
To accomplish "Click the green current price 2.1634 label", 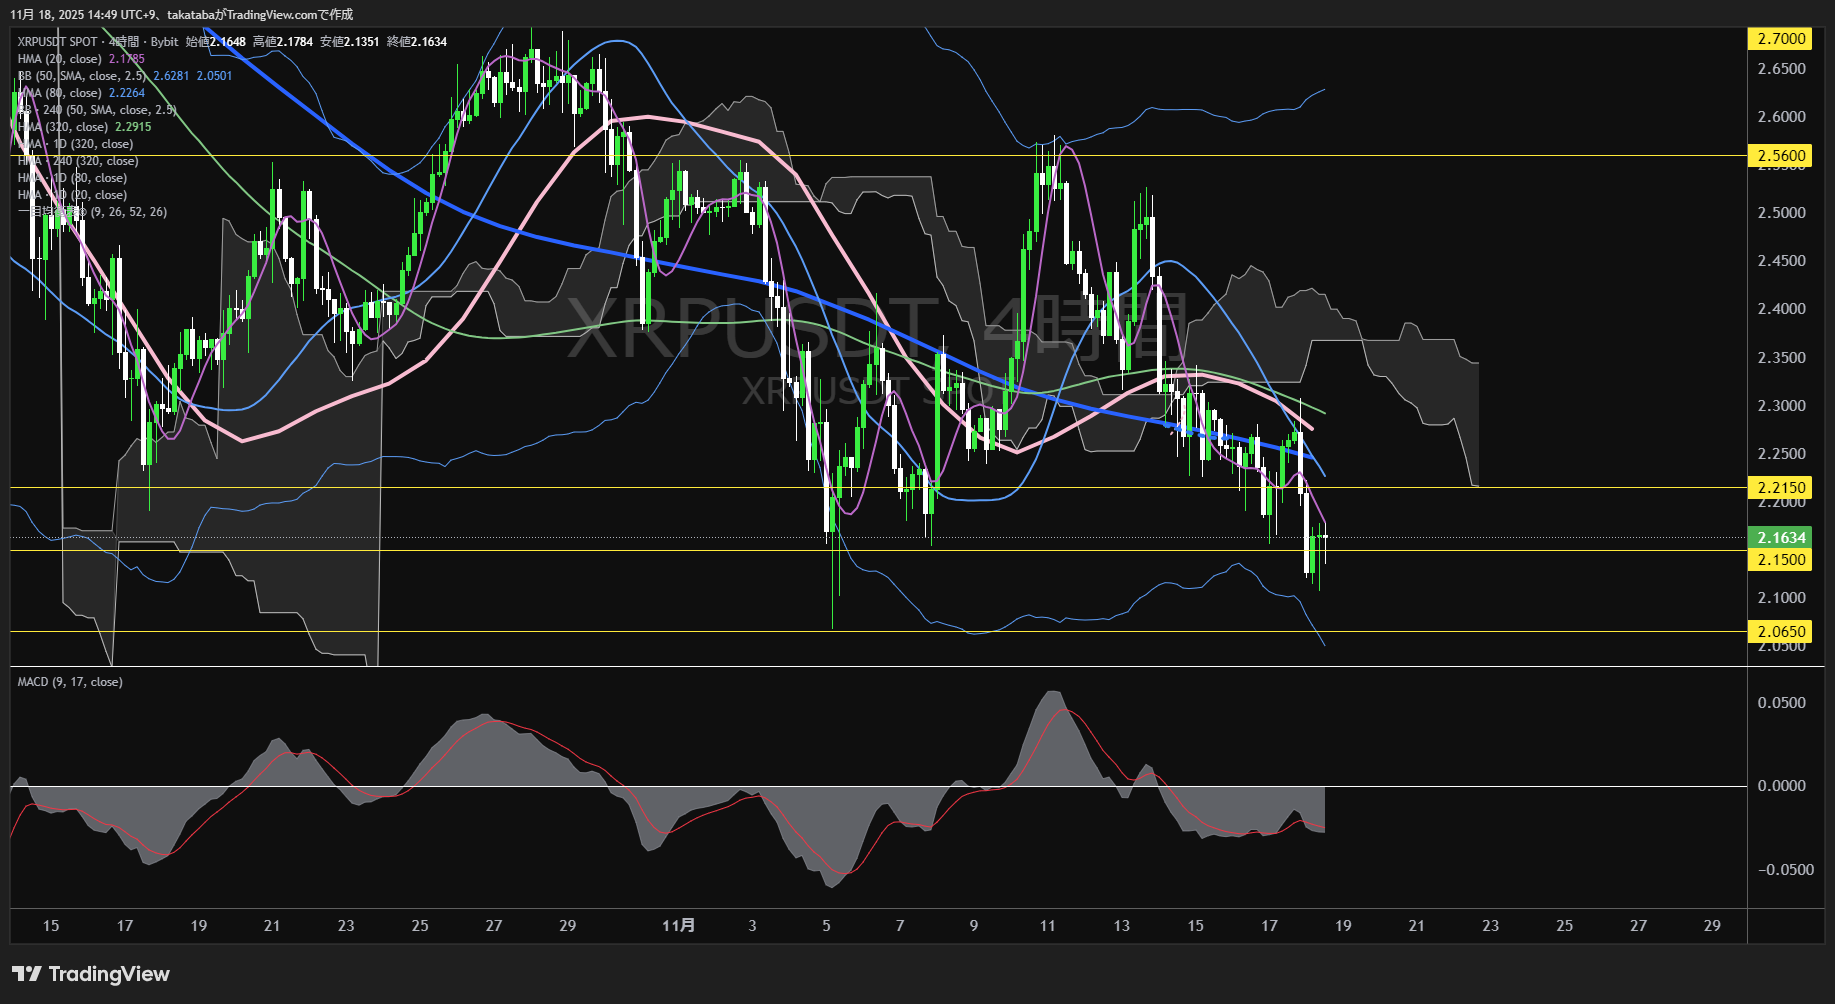I will click(1781, 538).
